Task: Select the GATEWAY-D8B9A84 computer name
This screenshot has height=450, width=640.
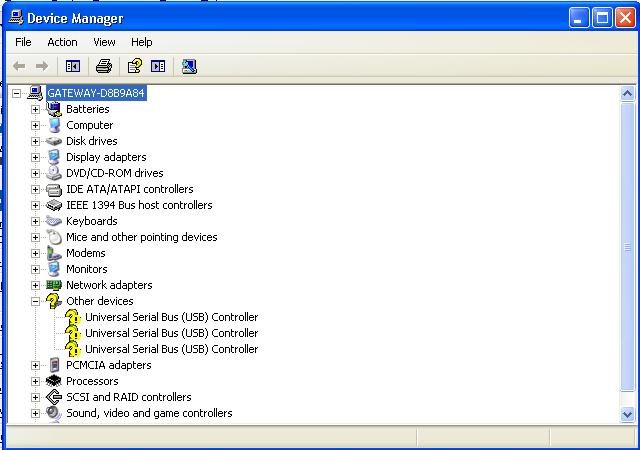Action: [96, 93]
